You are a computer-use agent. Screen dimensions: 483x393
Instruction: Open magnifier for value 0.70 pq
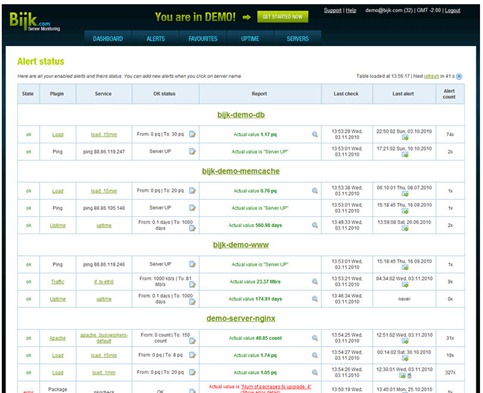point(315,191)
